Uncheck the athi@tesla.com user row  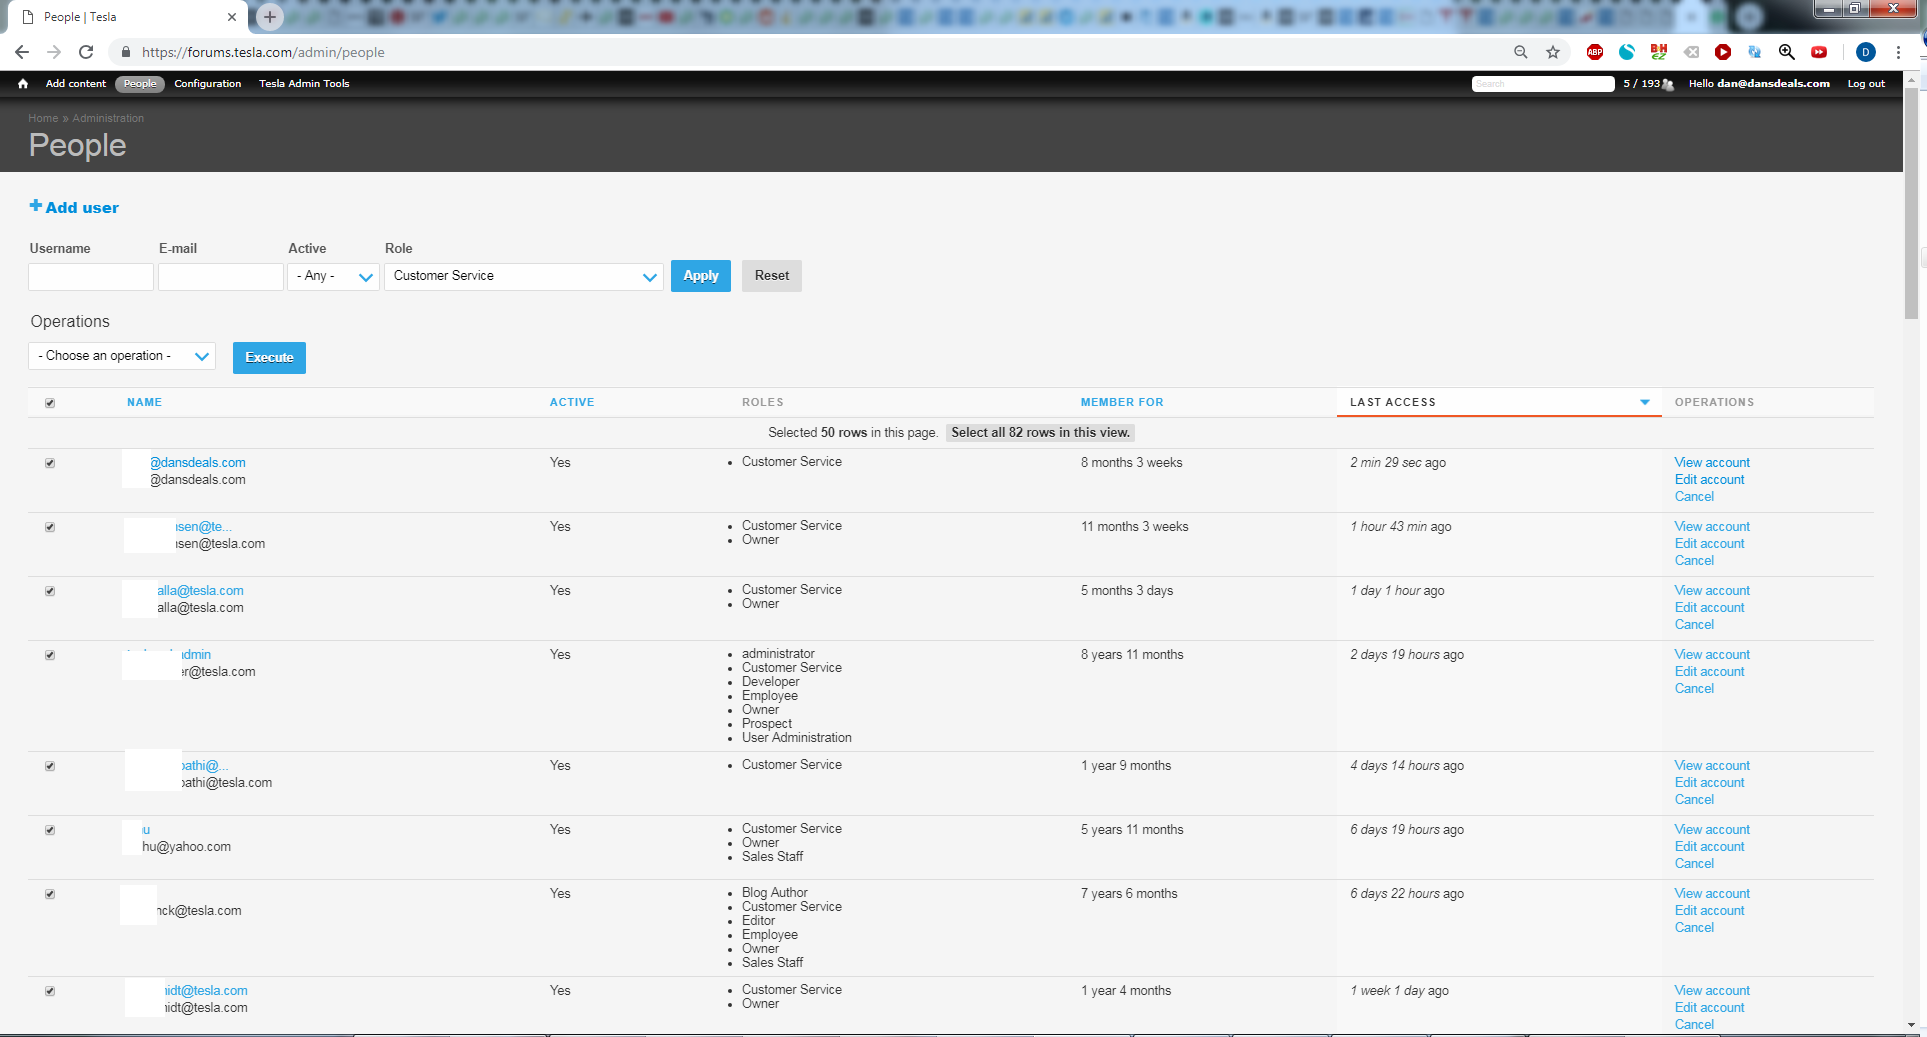click(50, 766)
